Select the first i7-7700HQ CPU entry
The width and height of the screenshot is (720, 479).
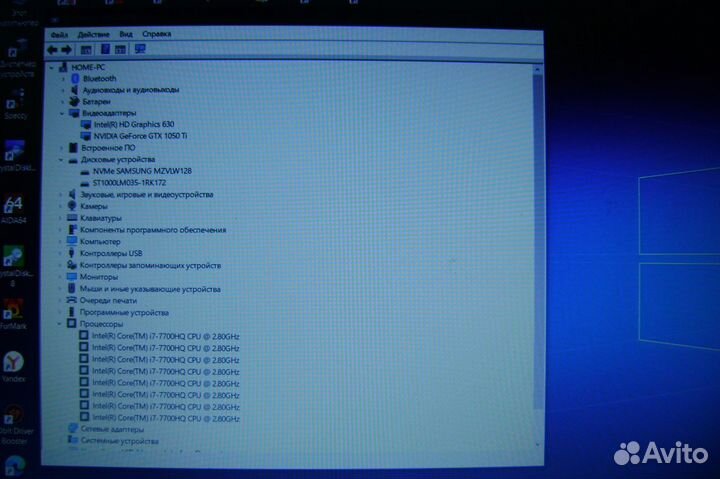coord(165,336)
